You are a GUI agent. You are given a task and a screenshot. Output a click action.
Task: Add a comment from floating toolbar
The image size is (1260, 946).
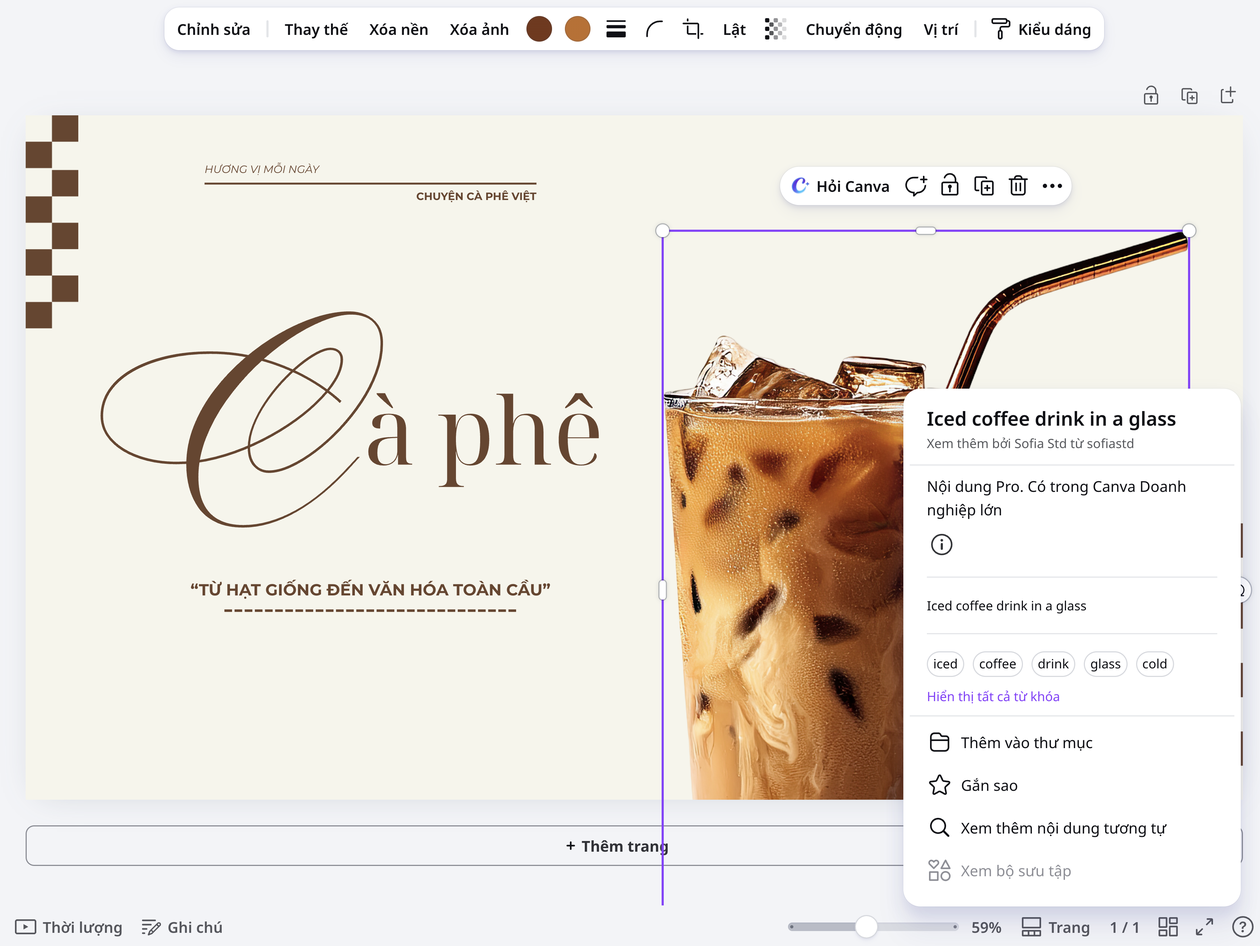coord(916,186)
